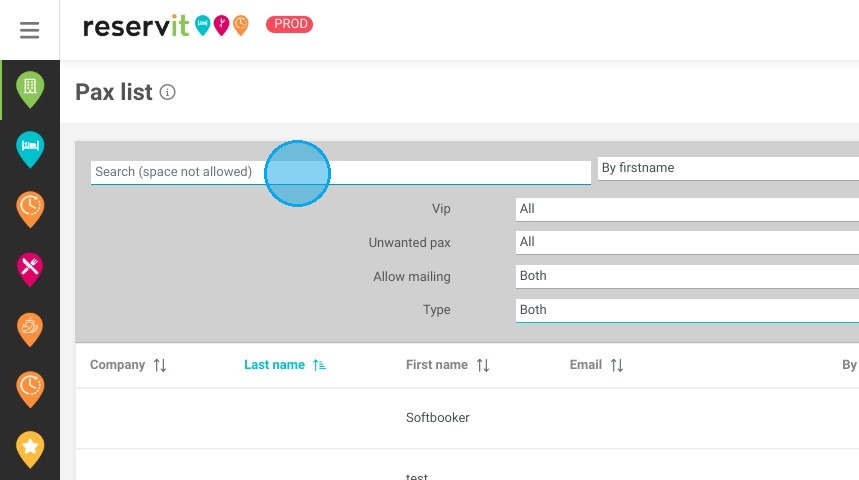
Task: Open the Vip filter dropdown
Action: pos(687,209)
